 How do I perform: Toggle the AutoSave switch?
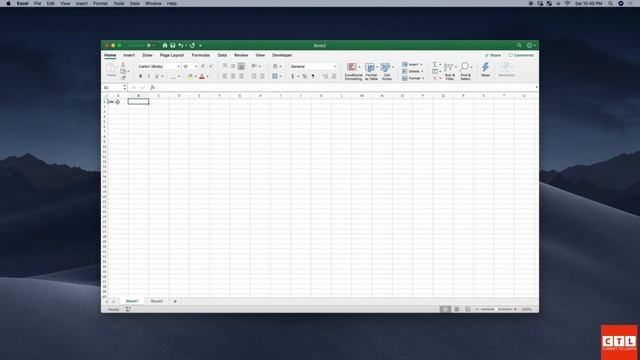click(x=151, y=45)
